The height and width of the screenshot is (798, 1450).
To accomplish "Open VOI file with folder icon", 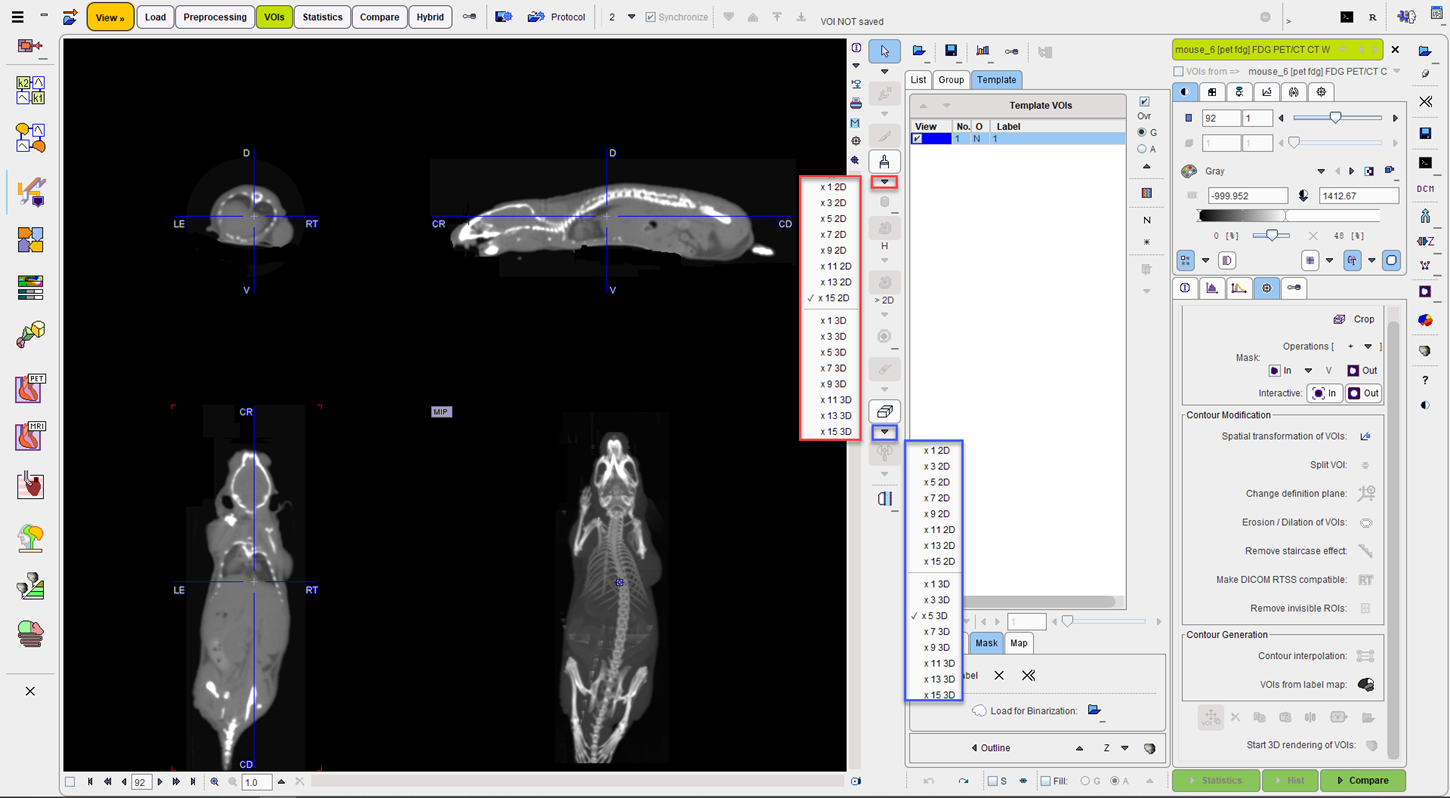I will (x=919, y=51).
